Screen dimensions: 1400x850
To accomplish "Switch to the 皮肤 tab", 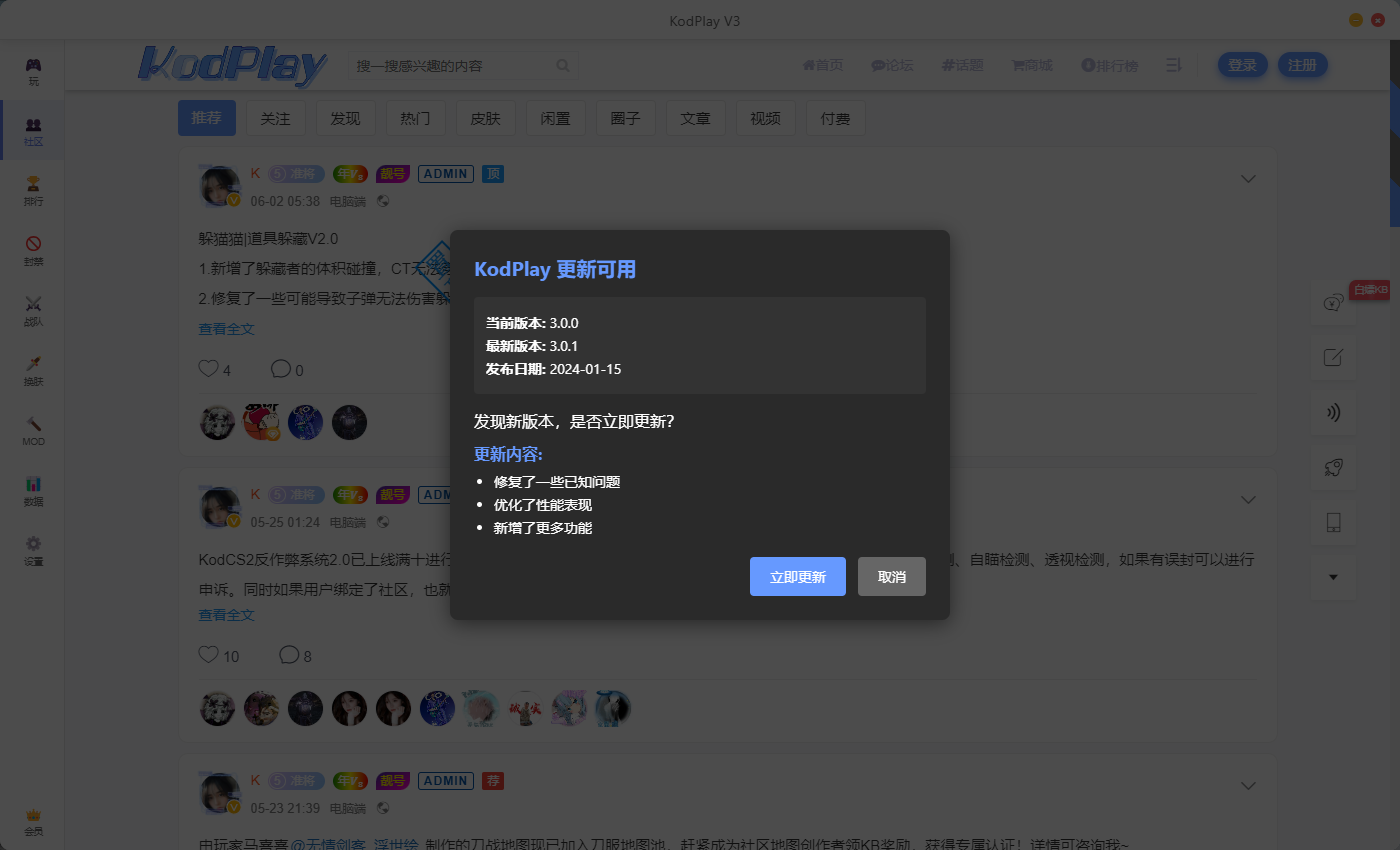I will (485, 118).
